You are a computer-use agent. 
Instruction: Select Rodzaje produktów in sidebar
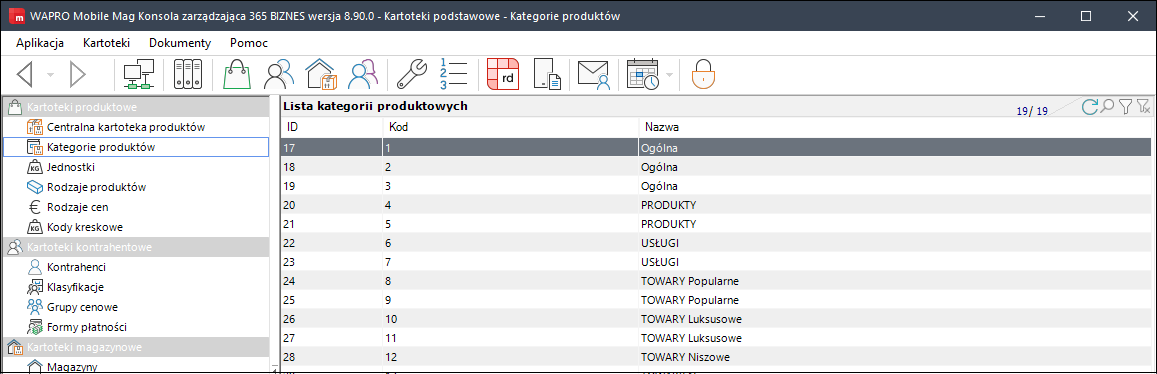click(x=96, y=187)
